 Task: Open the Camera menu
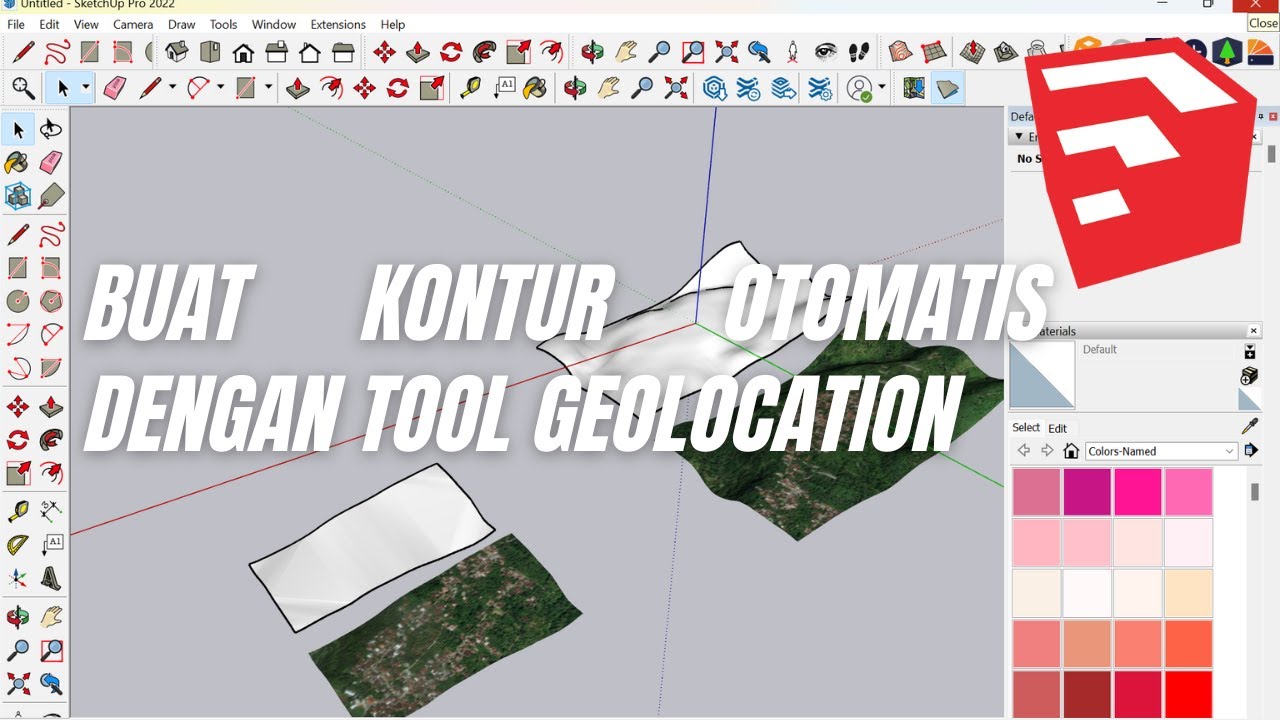coord(133,24)
